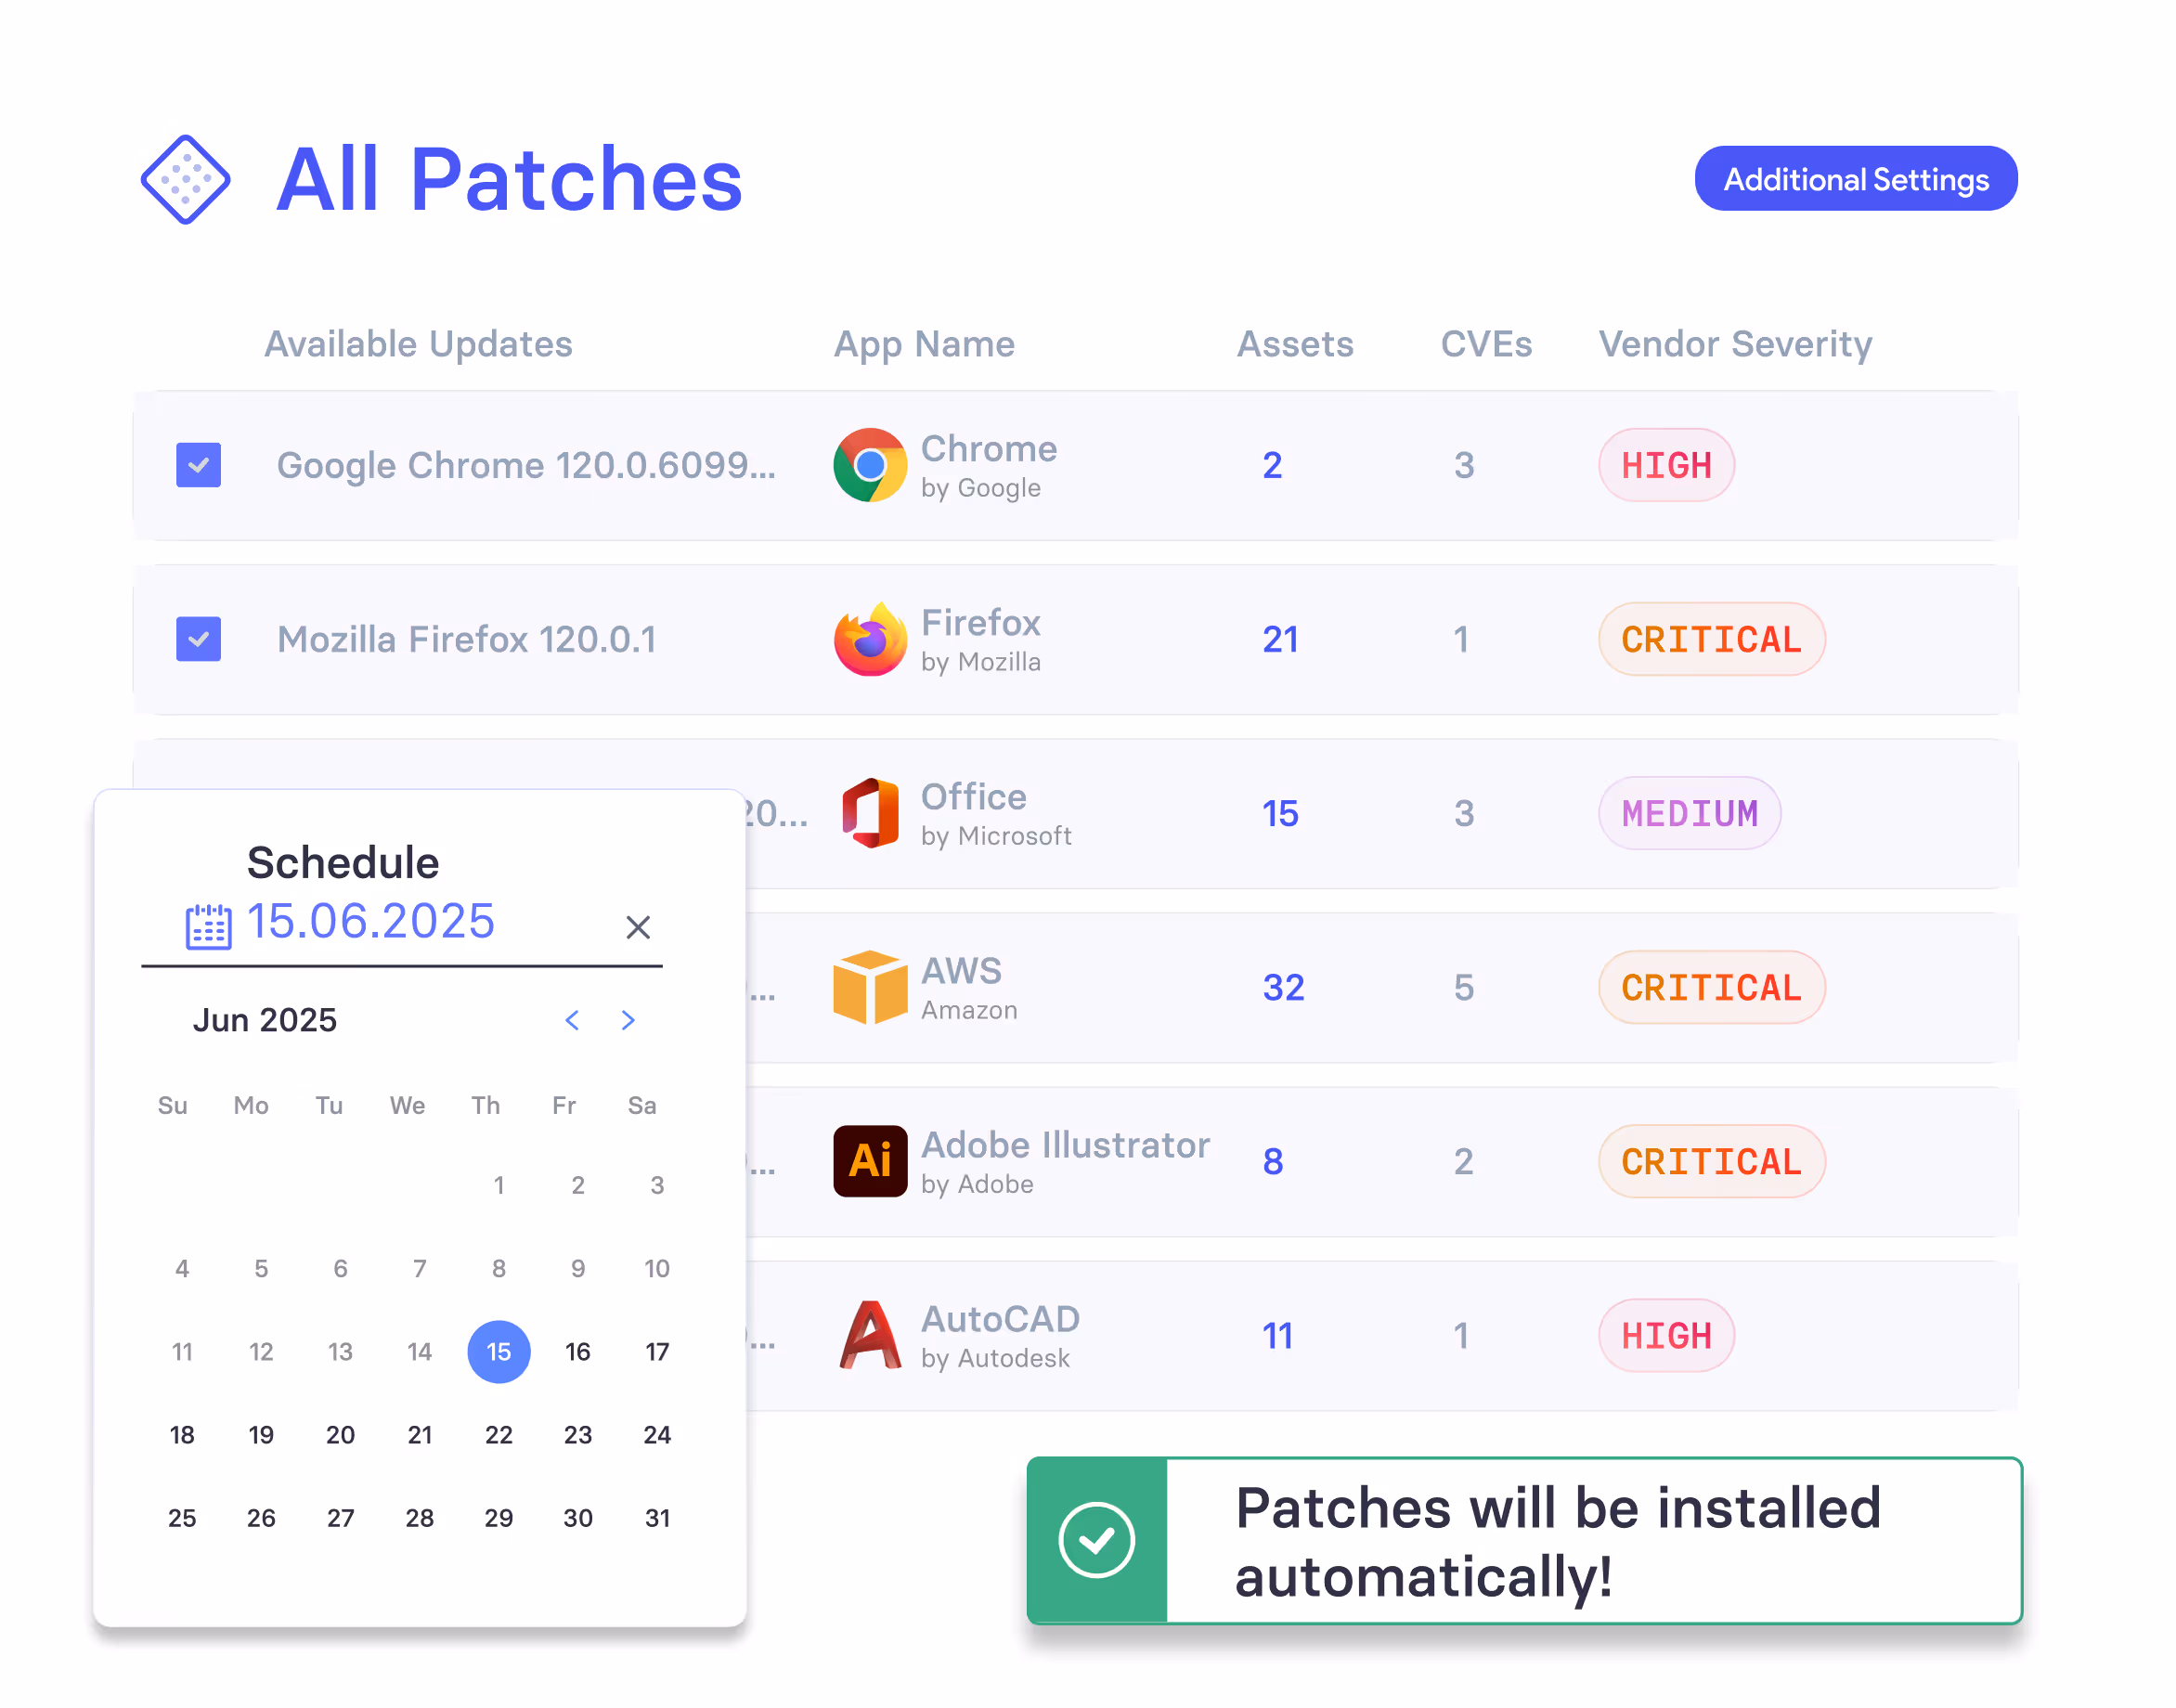Viewport: 2176px width, 1708px height.
Task: Click the green checkmark circle in notification
Action: [1096, 1541]
